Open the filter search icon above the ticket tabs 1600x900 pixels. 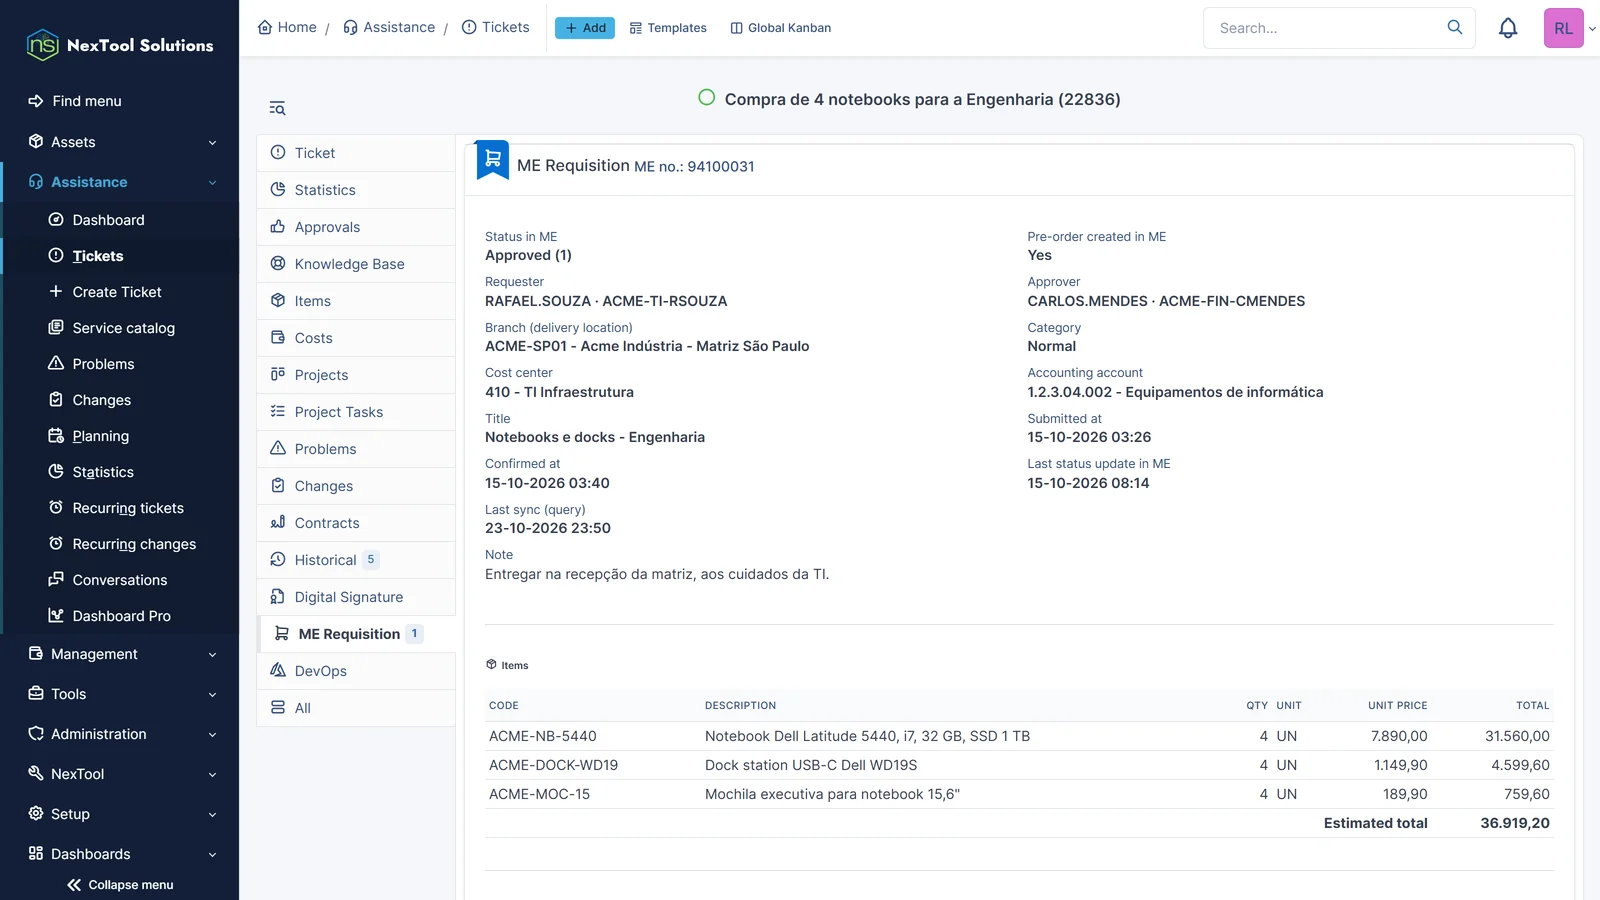(277, 108)
